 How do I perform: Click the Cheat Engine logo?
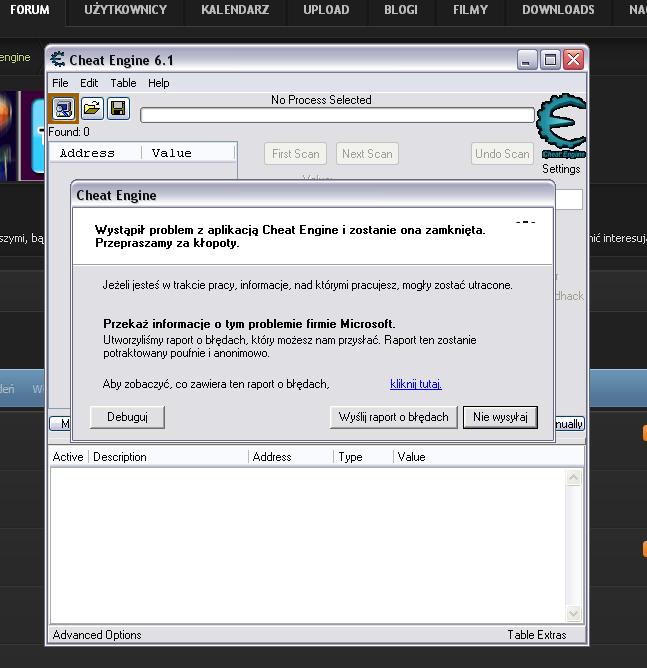[560, 126]
